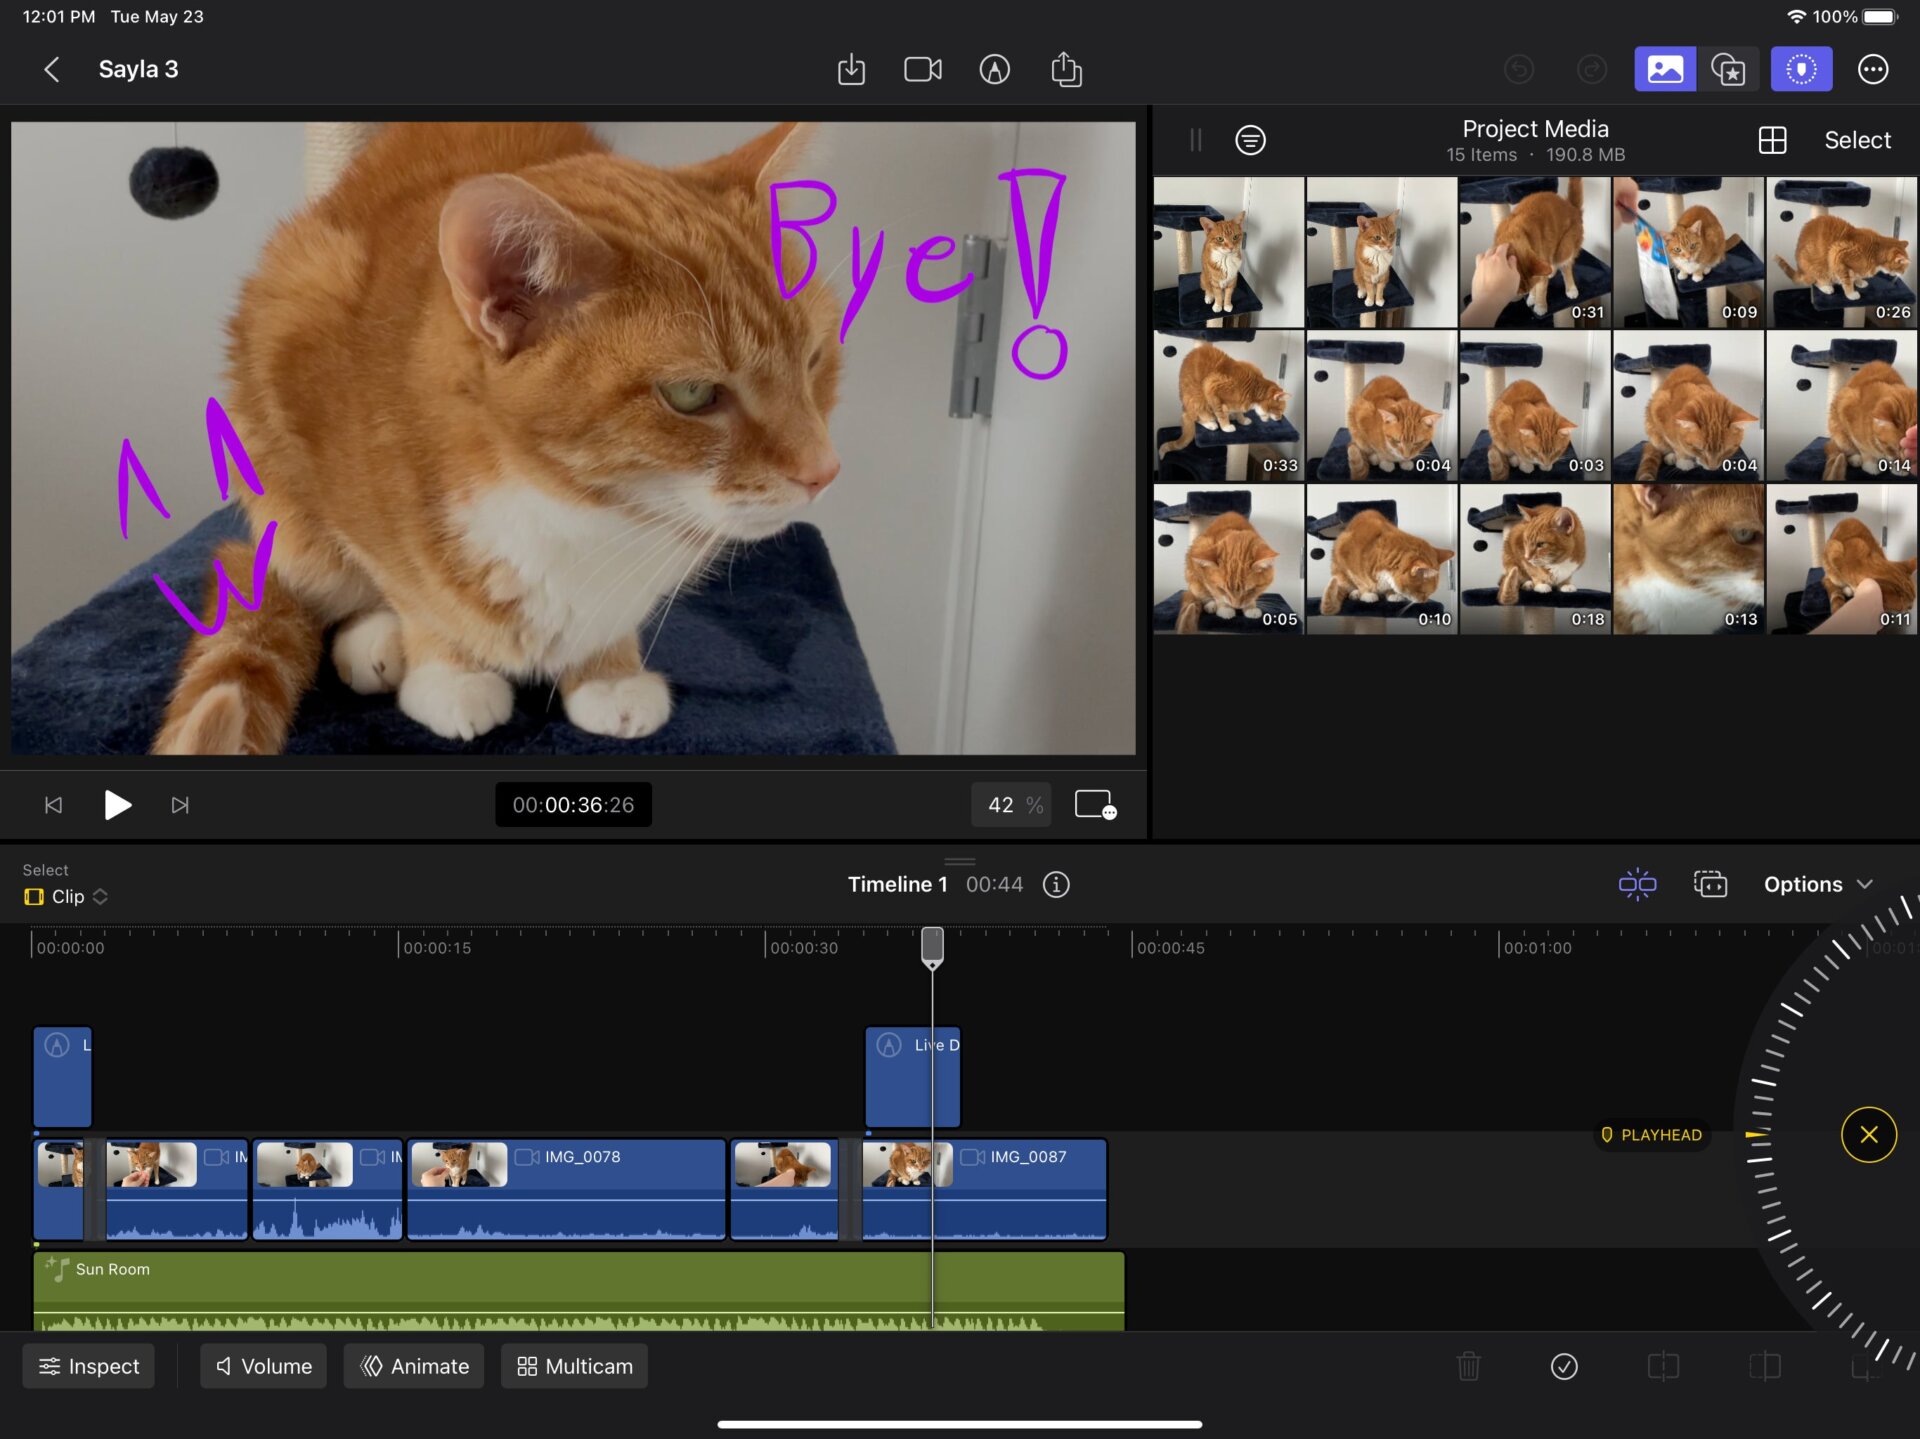The image size is (1920, 1439).
Task: Tap the import media icon
Action: [x=851, y=69]
